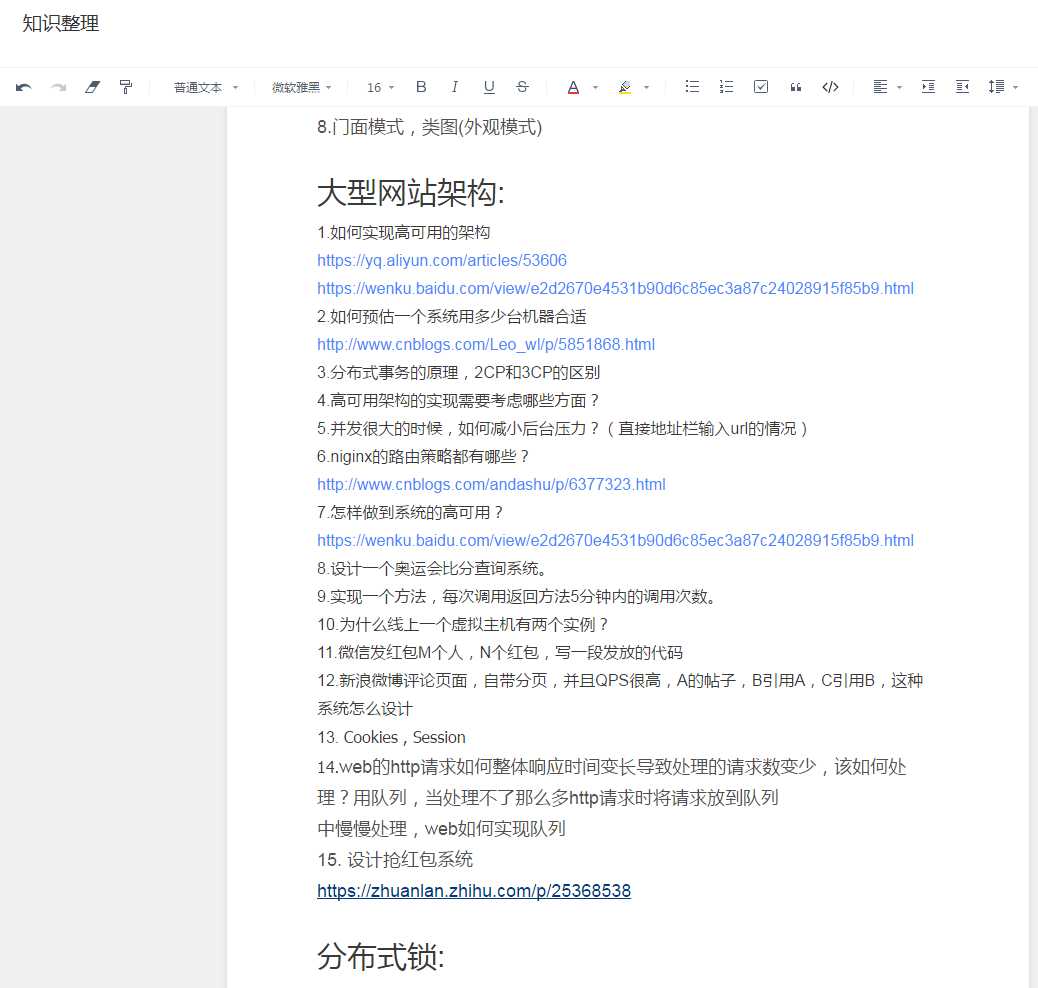The image size is (1038, 988).
Task: Apply the red font color A icon
Action: [573, 87]
